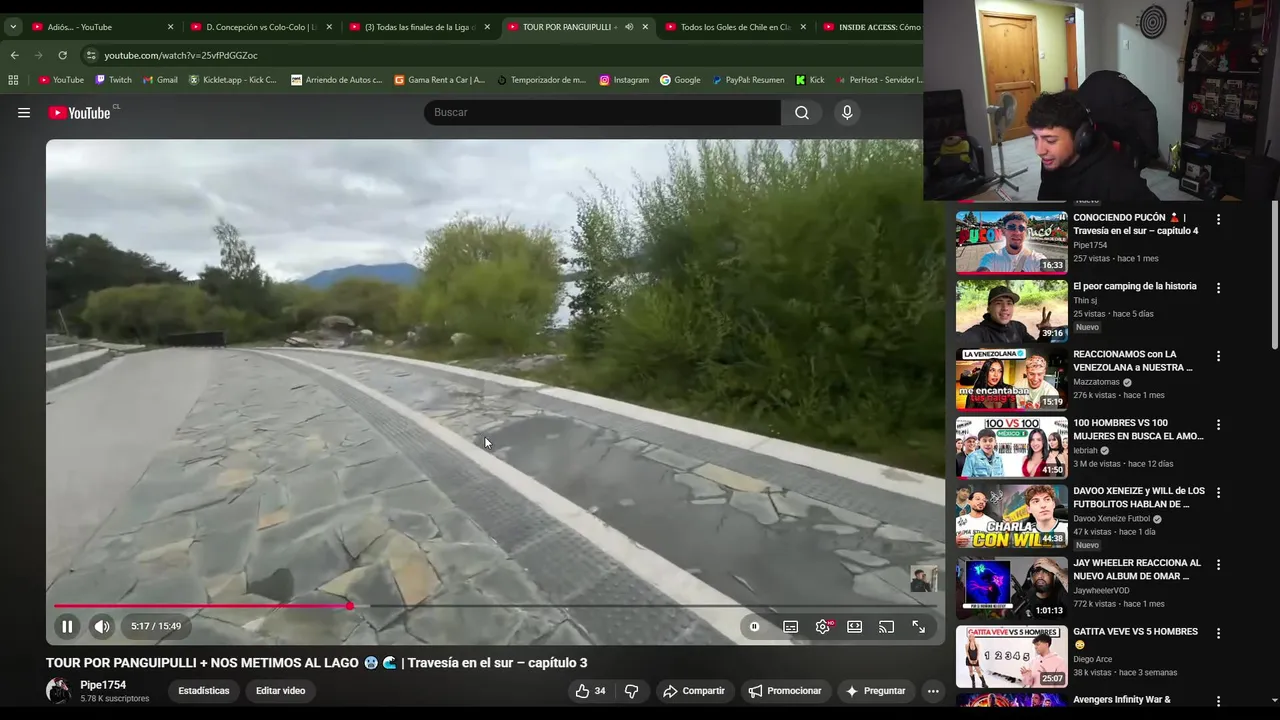Open options for REACCIONAMOS con LA VENEZOLANA
This screenshot has width=1280, height=720.
click(x=1218, y=356)
